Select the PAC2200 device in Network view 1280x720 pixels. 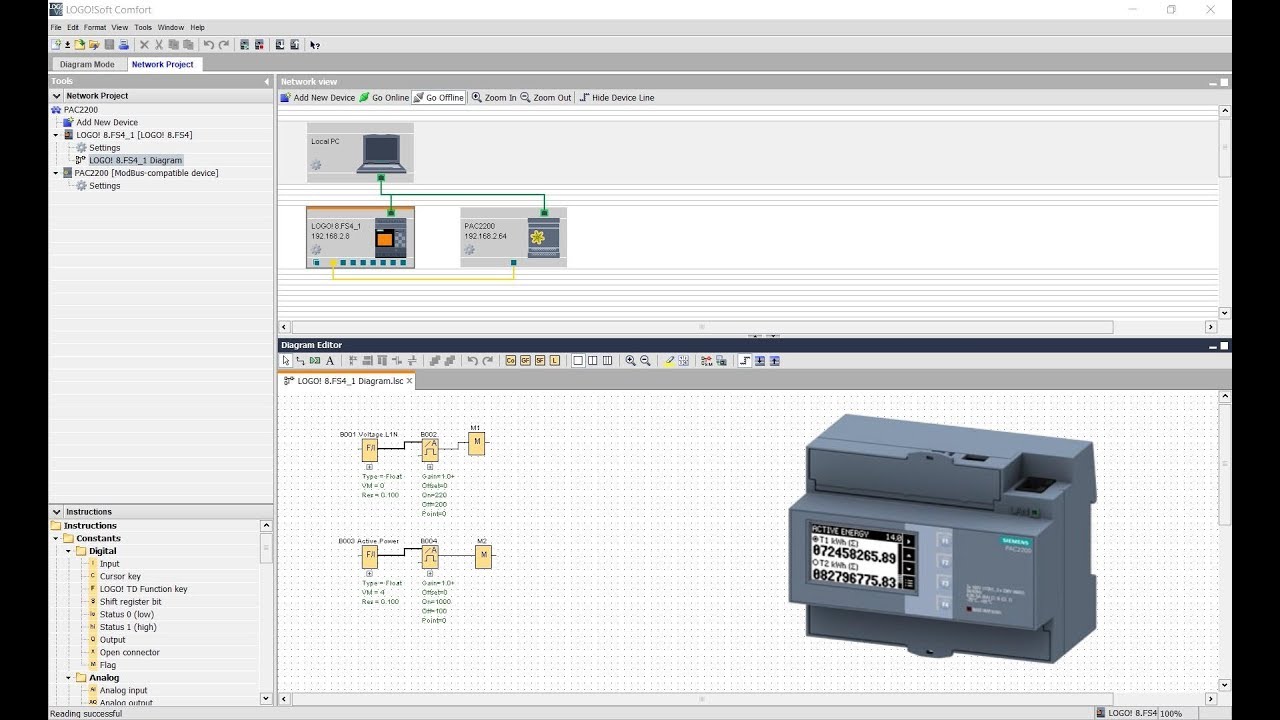(513, 237)
